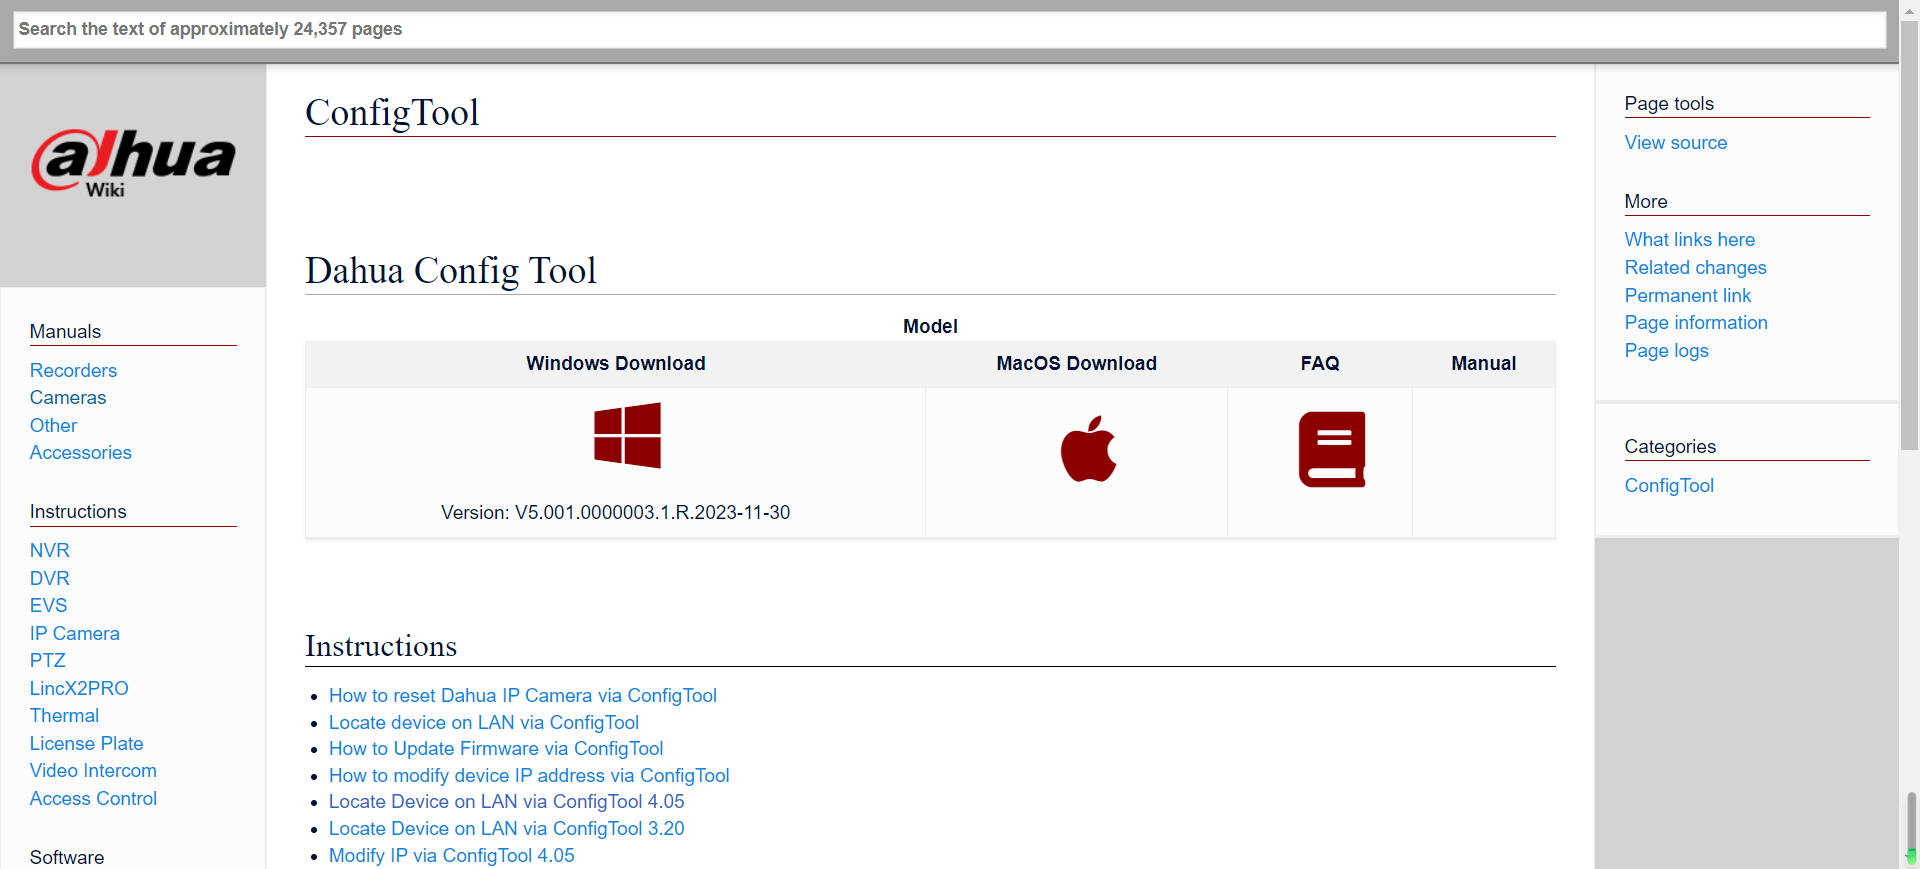Click the Version V5.001.0000003.1.R.2023-11-30 text
Image resolution: width=1920 pixels, height=869 pixels.
pos(616,512)
